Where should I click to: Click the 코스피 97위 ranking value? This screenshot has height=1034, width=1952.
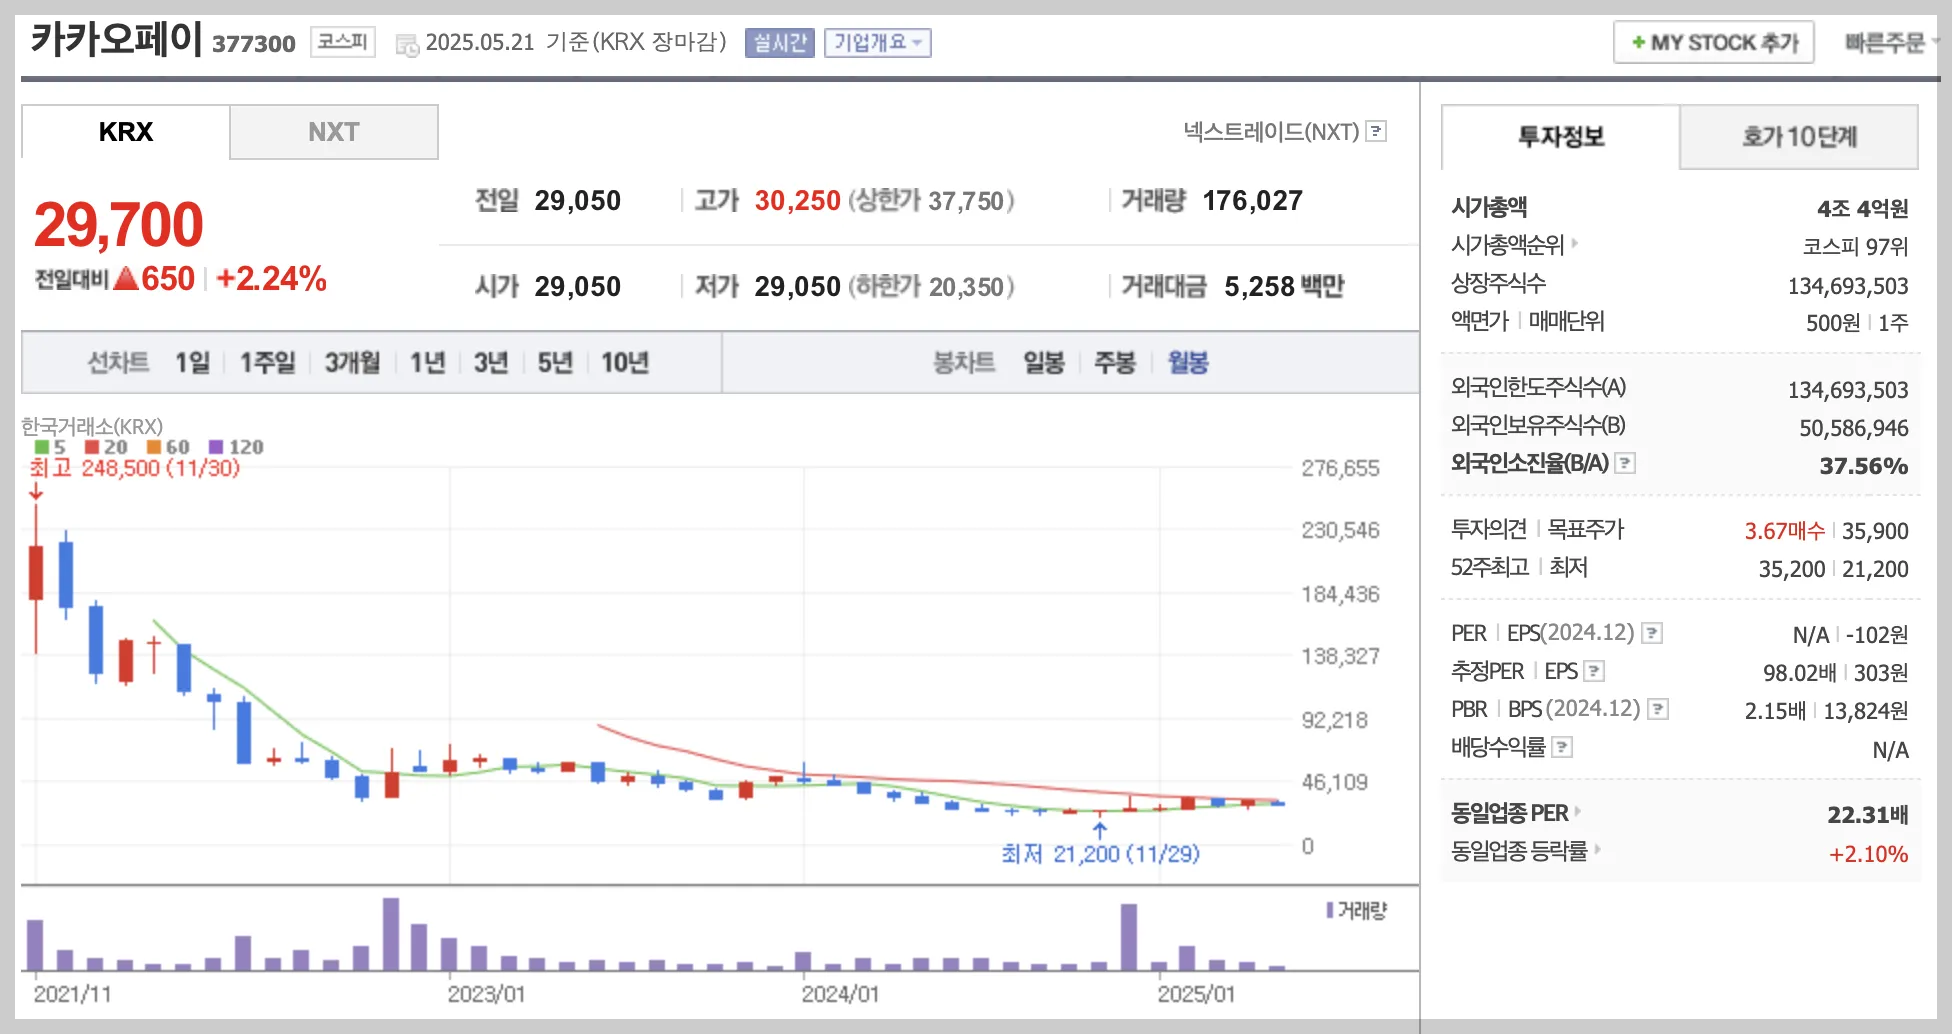[1856, 246]
